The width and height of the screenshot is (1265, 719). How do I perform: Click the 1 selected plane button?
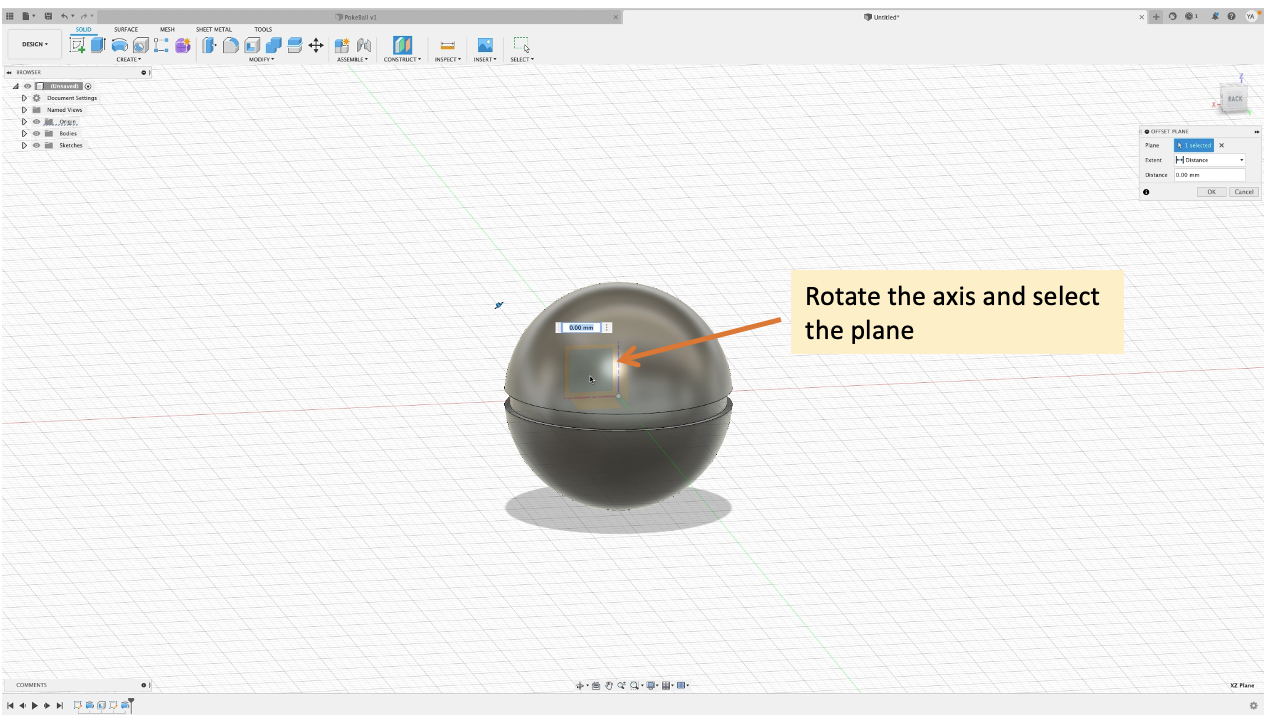[x=1194, y=145]
